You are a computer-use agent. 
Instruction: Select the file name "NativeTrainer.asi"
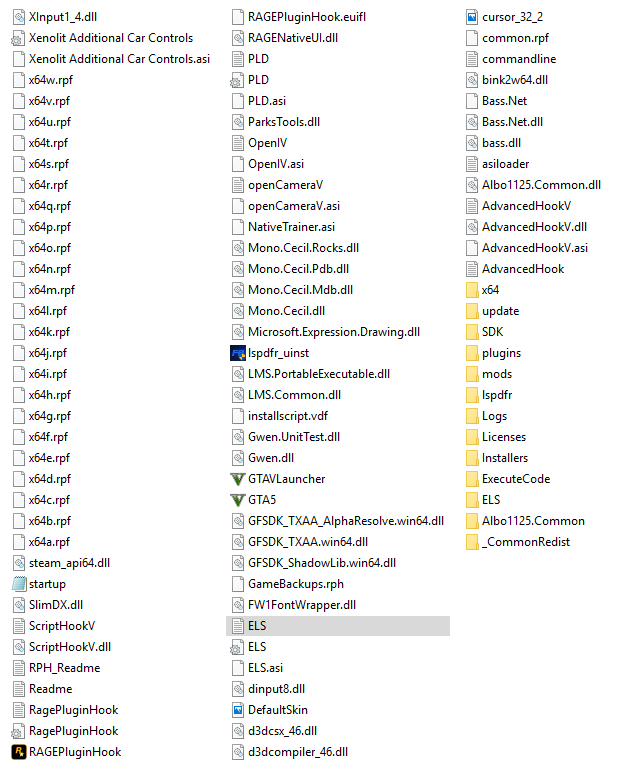pos(291,227)
